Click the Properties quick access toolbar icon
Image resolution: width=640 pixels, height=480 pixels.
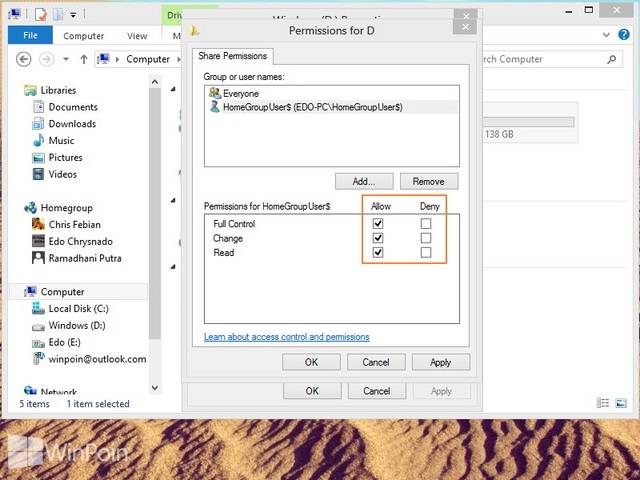[x=40, y=14]
